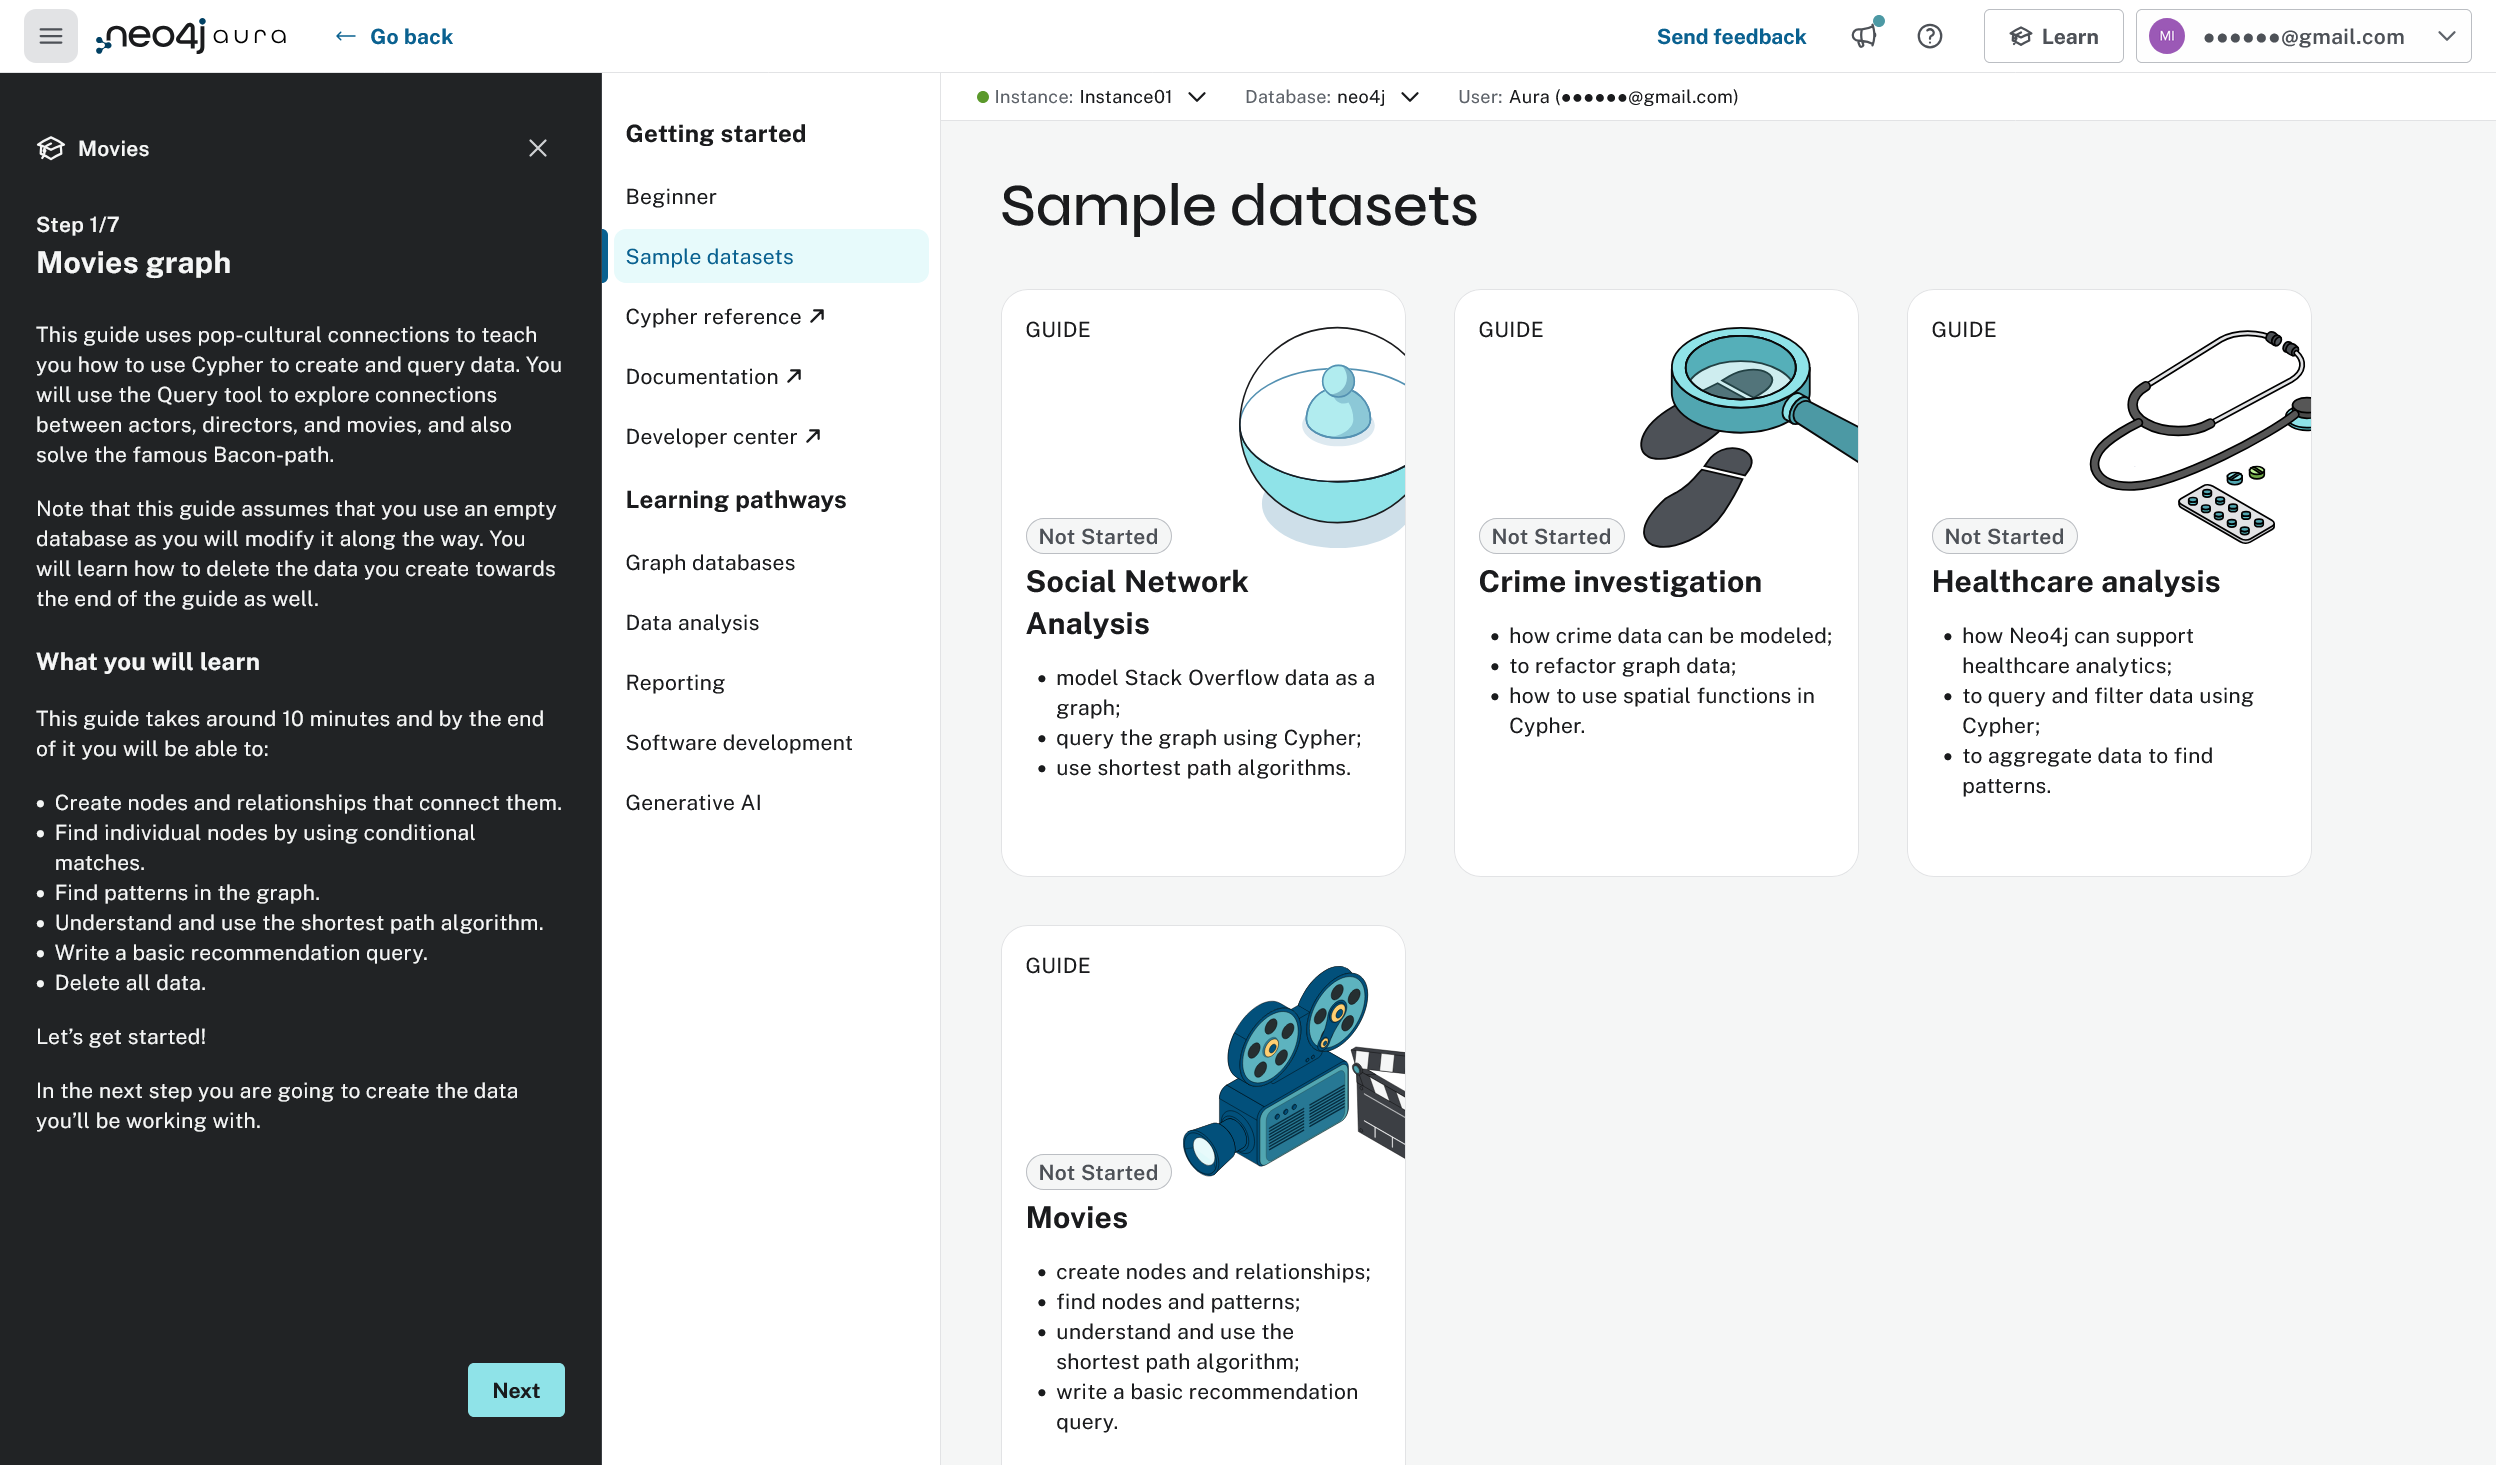The image size is (2496, 1465).
Task: Close the Movies guide panel
Action: coord(538,149)
